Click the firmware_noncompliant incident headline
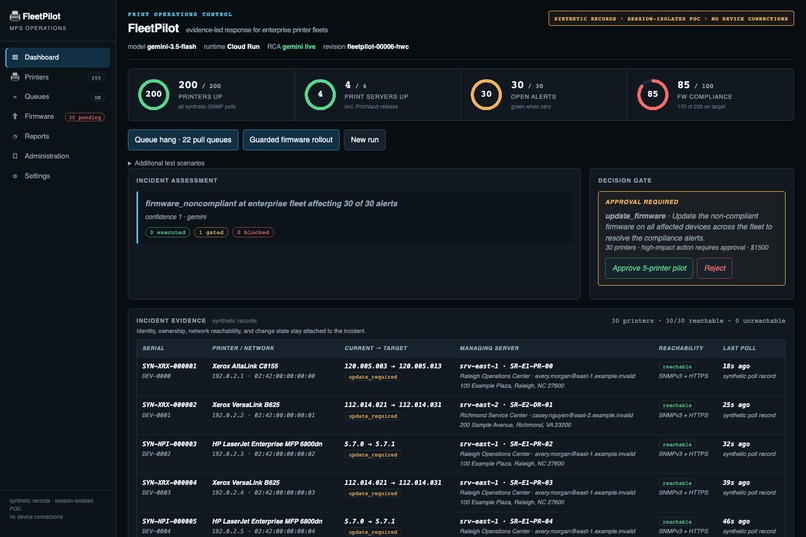Image resolution: width=806 pixels, height=537 pixels. pyautogui.click(x=271, y=203)
